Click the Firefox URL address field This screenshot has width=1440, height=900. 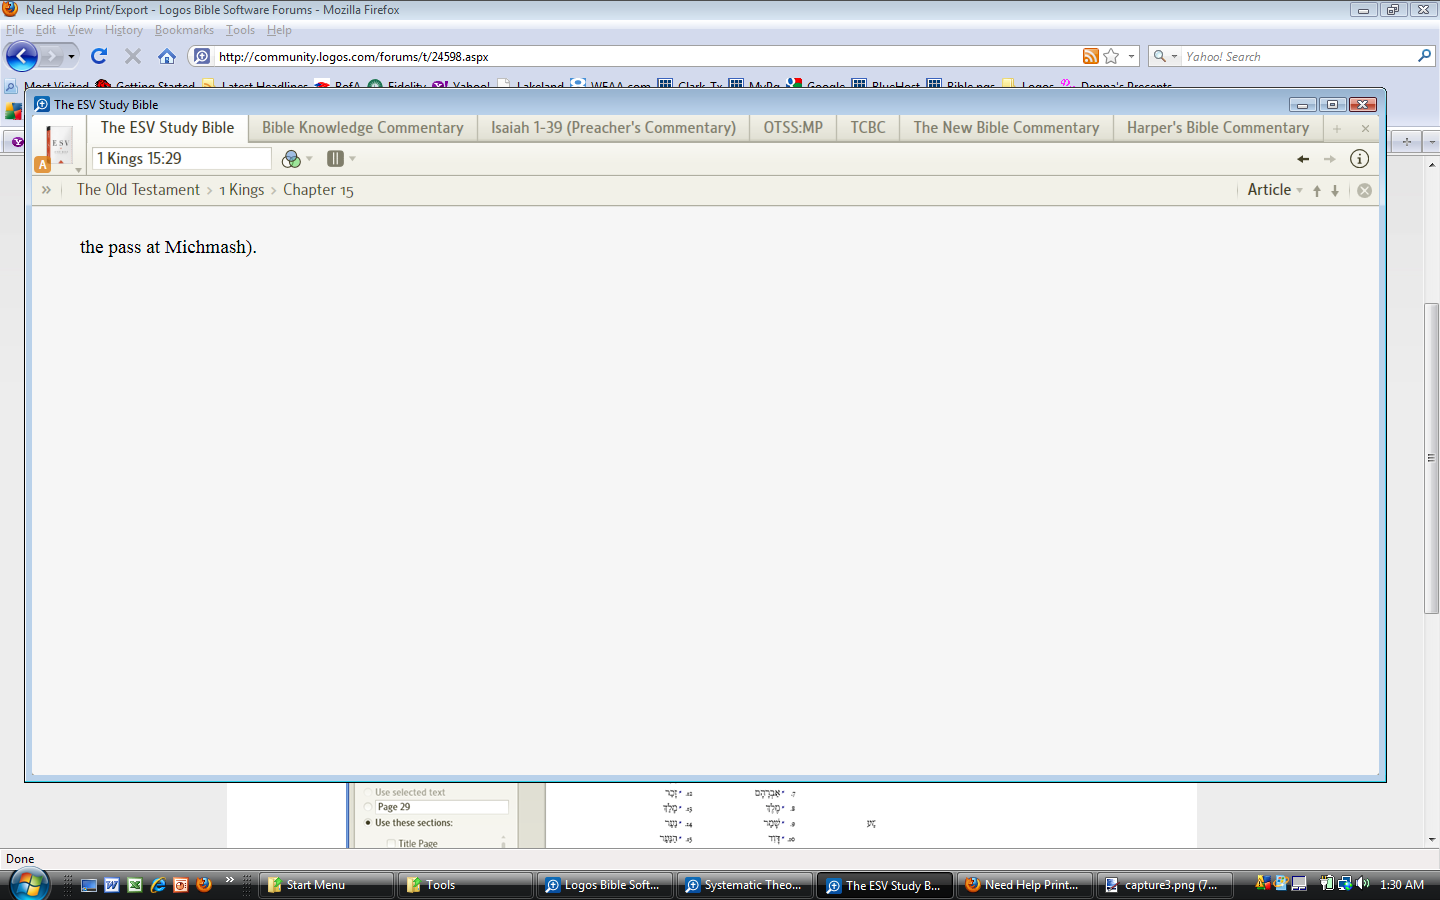click(646, 57)
